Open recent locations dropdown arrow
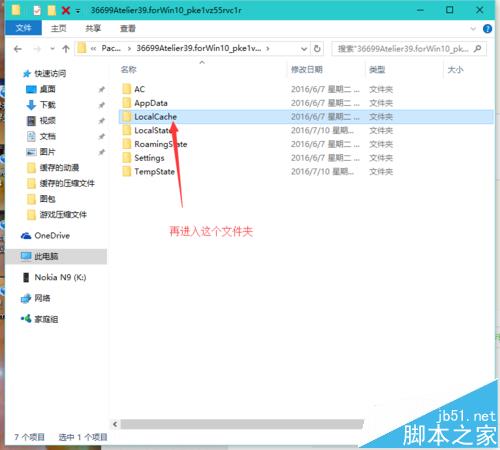 [52, 49]
